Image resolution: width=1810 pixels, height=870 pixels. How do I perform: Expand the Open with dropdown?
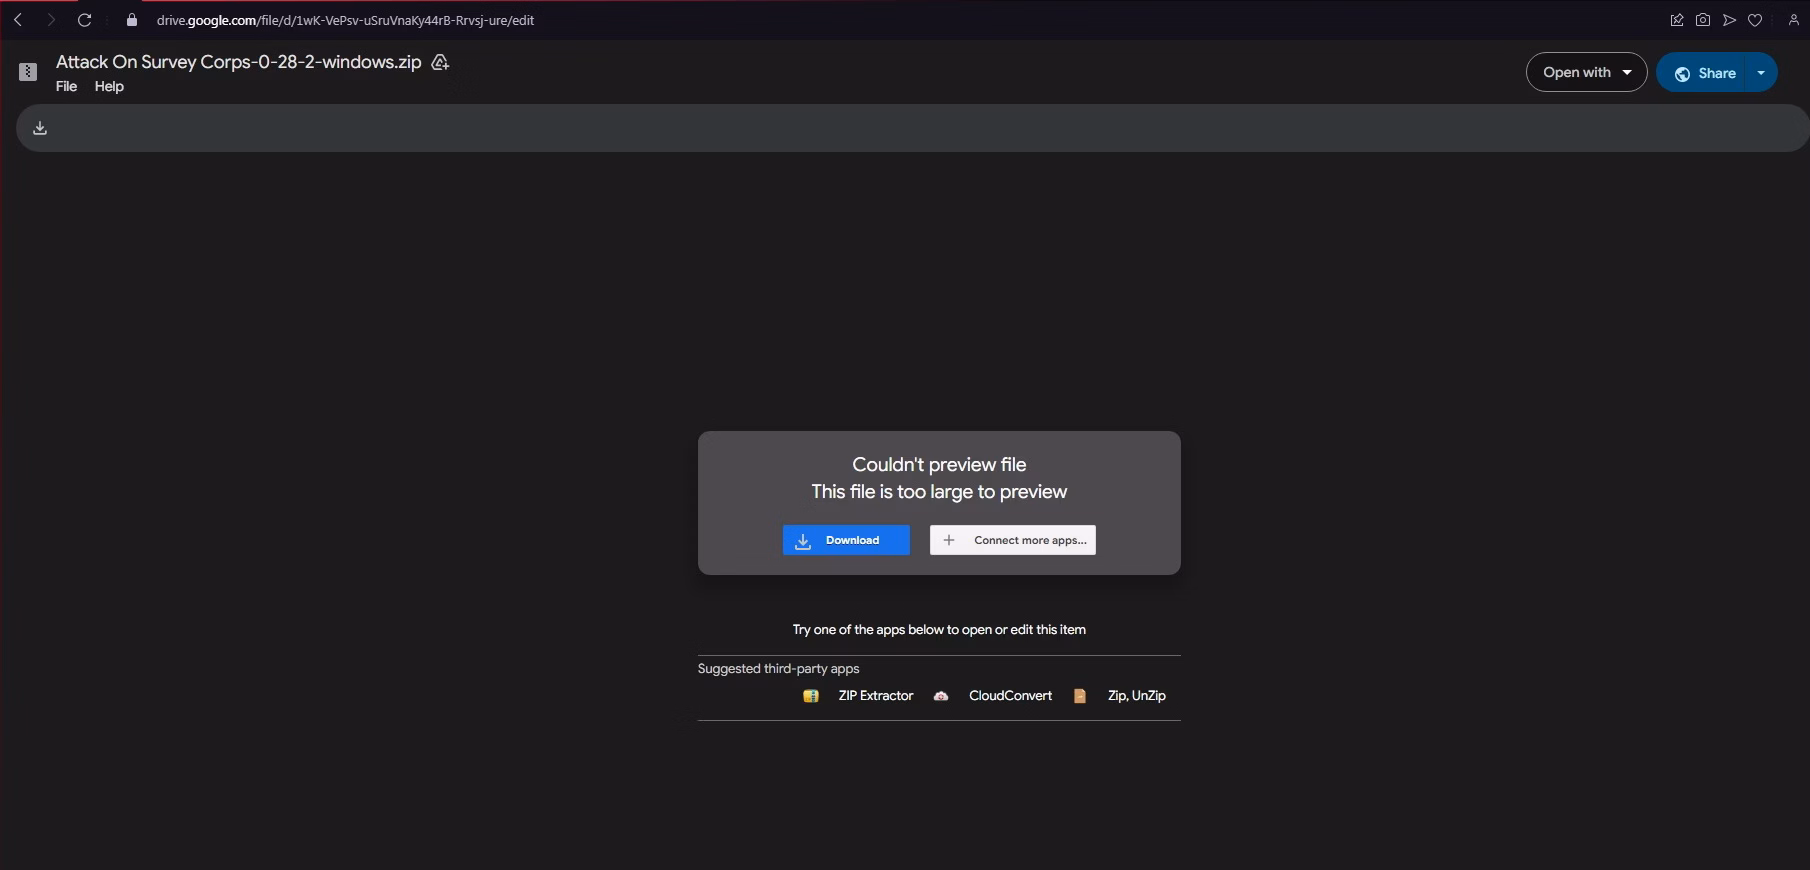1586,72
